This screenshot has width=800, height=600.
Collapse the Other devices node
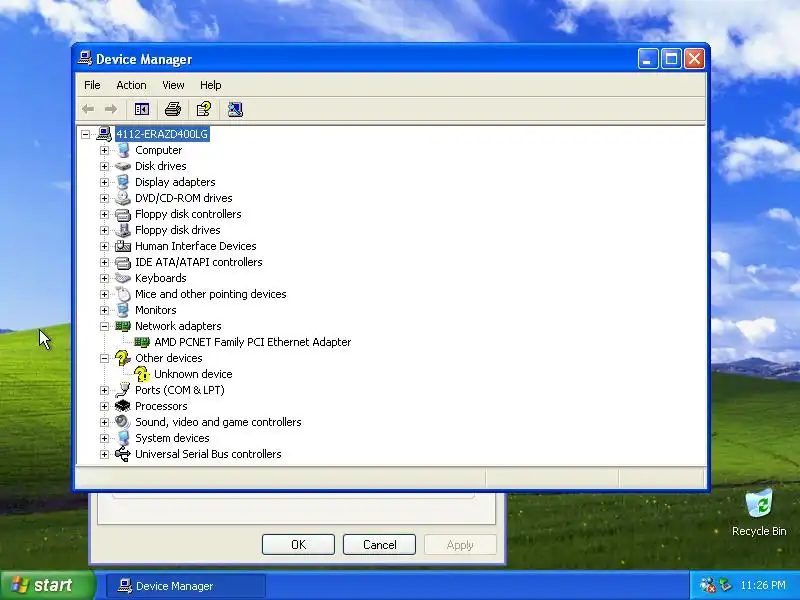click(105, 358)
